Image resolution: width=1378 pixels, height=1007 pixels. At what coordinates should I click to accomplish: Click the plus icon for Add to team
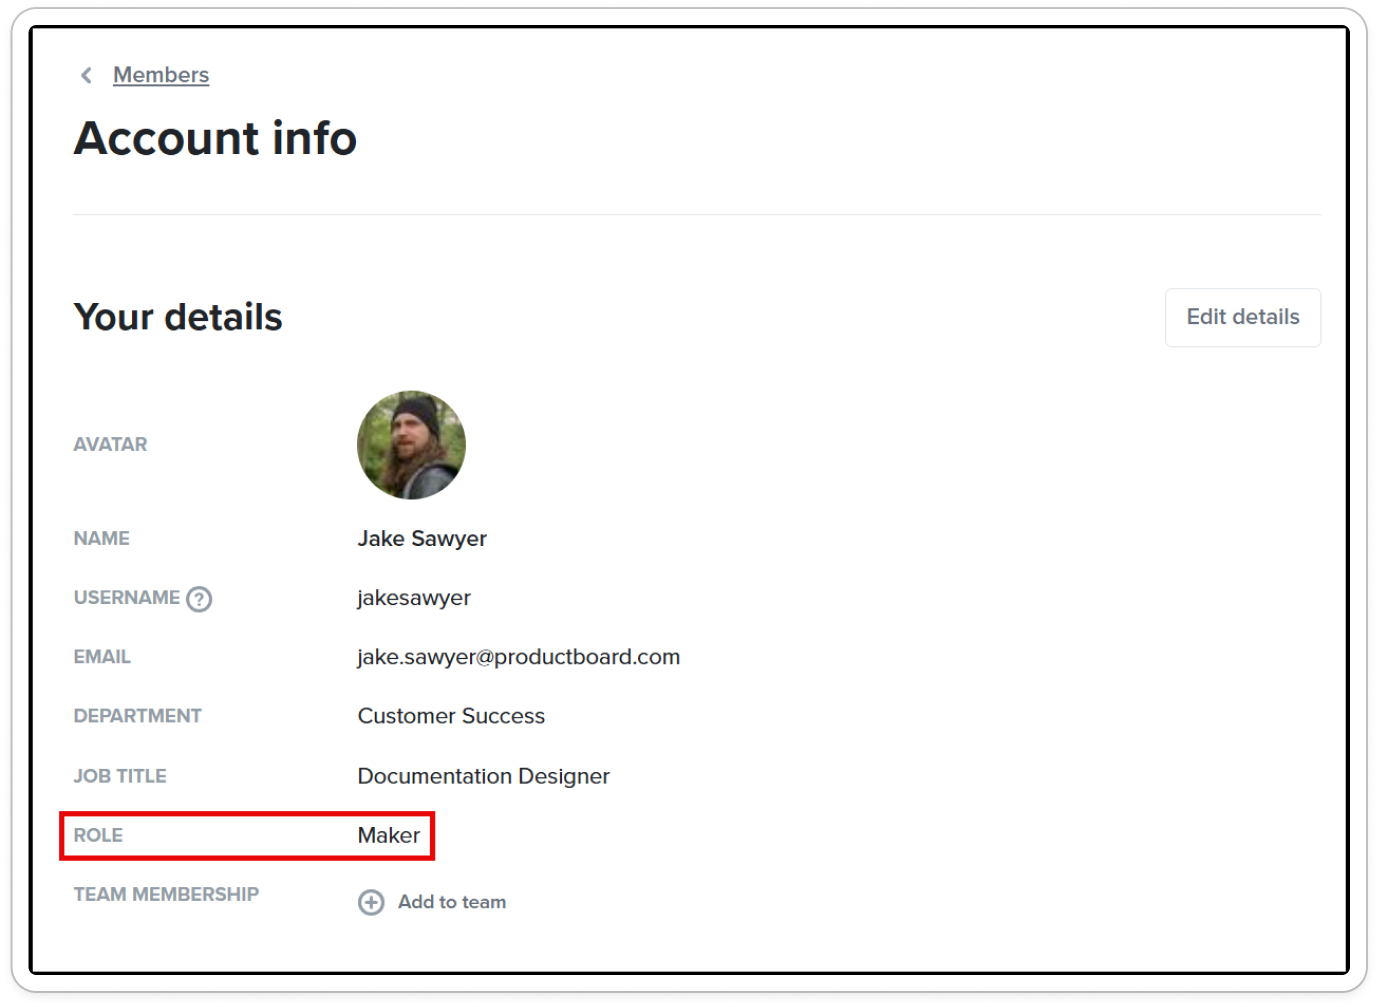(x=371, y=903)
